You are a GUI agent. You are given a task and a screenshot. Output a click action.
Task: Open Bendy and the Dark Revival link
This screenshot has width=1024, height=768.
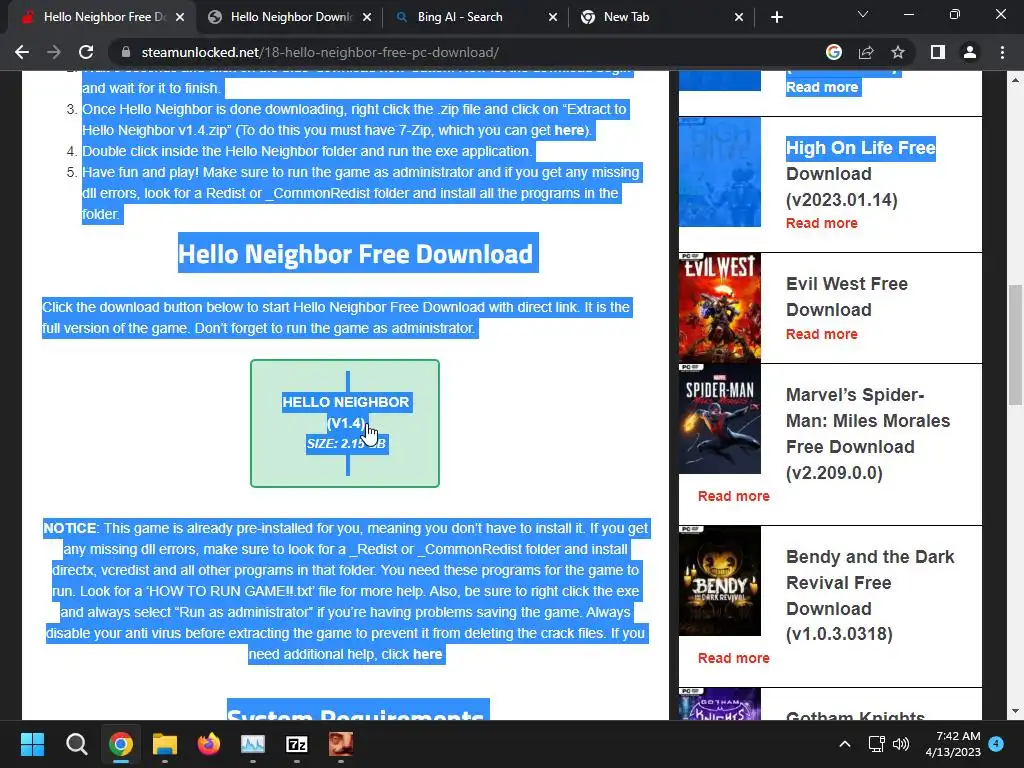tap(870, 595)
